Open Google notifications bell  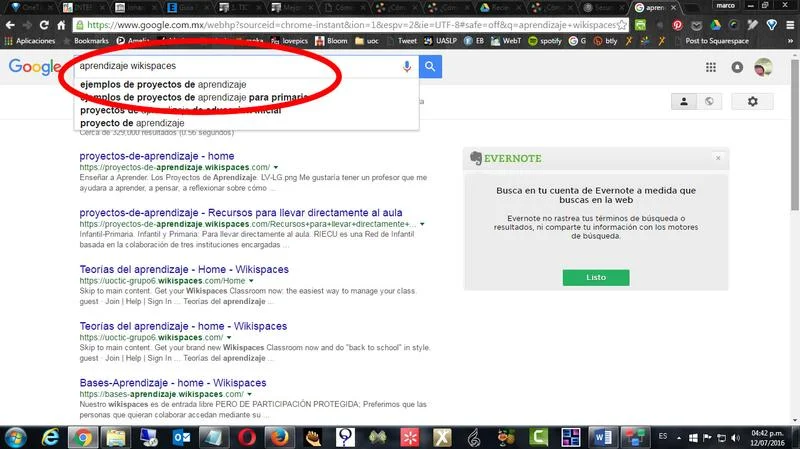[x=737, y=67]
